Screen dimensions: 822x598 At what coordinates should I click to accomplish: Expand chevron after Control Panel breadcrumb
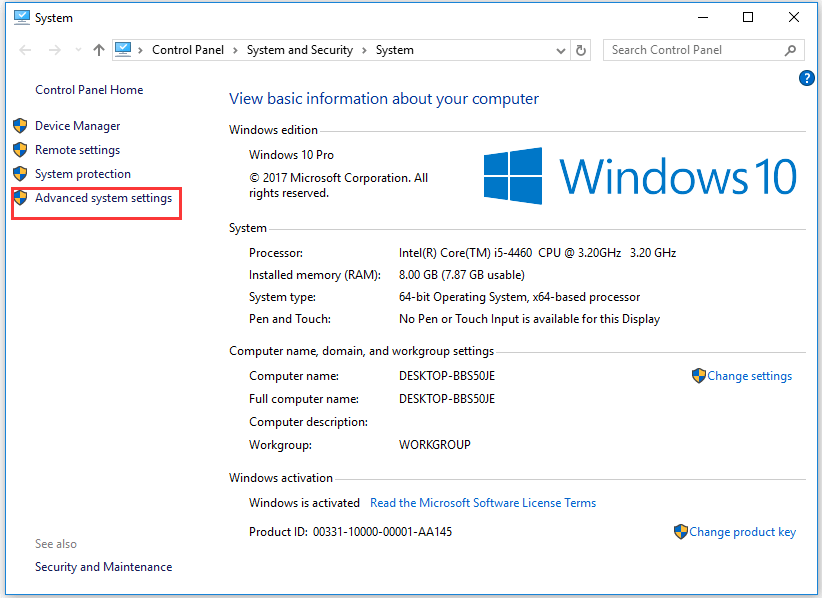click(235, 50)
